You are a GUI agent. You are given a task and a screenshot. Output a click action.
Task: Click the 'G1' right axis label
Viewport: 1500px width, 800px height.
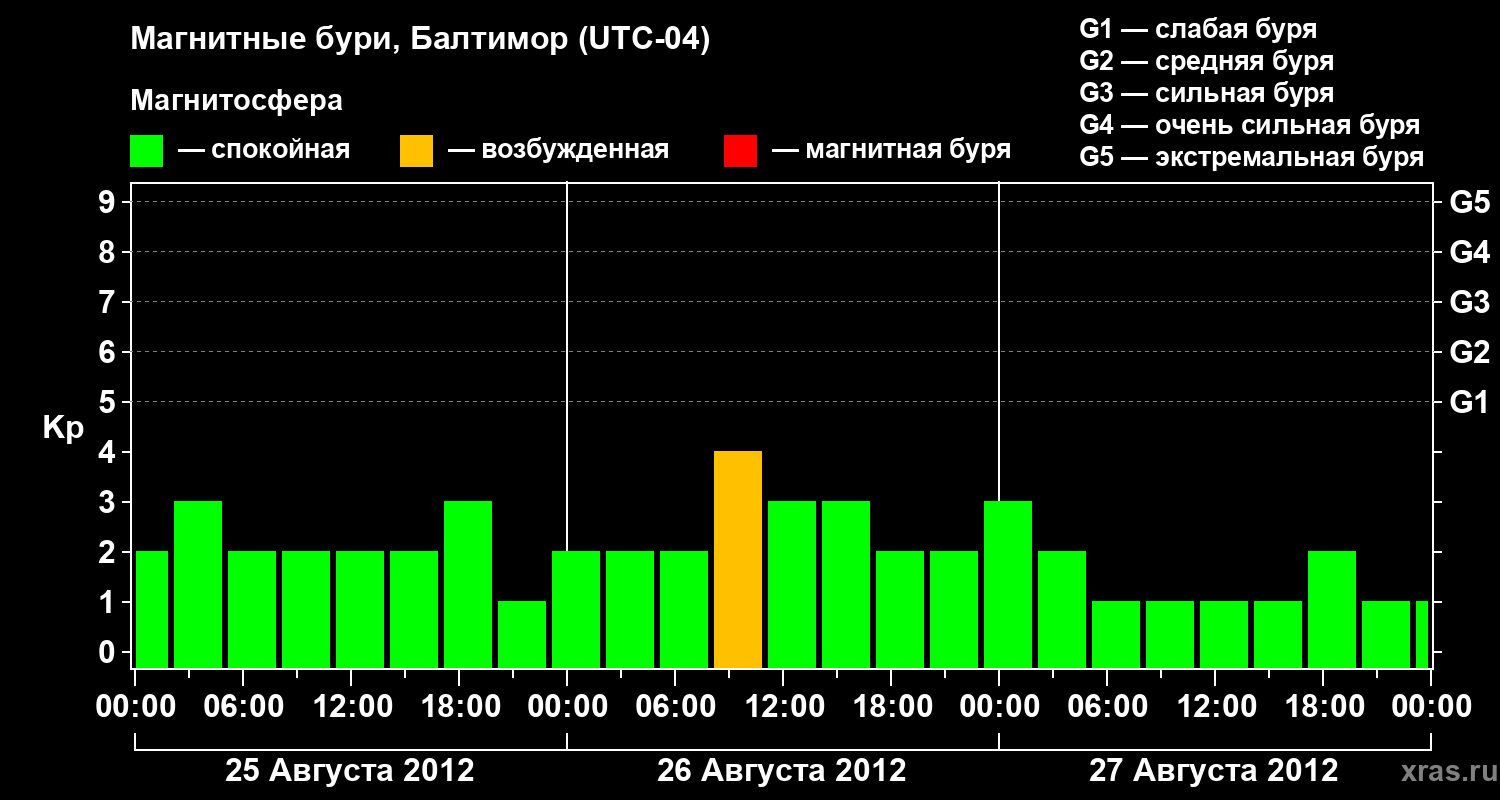(1469, 403)
